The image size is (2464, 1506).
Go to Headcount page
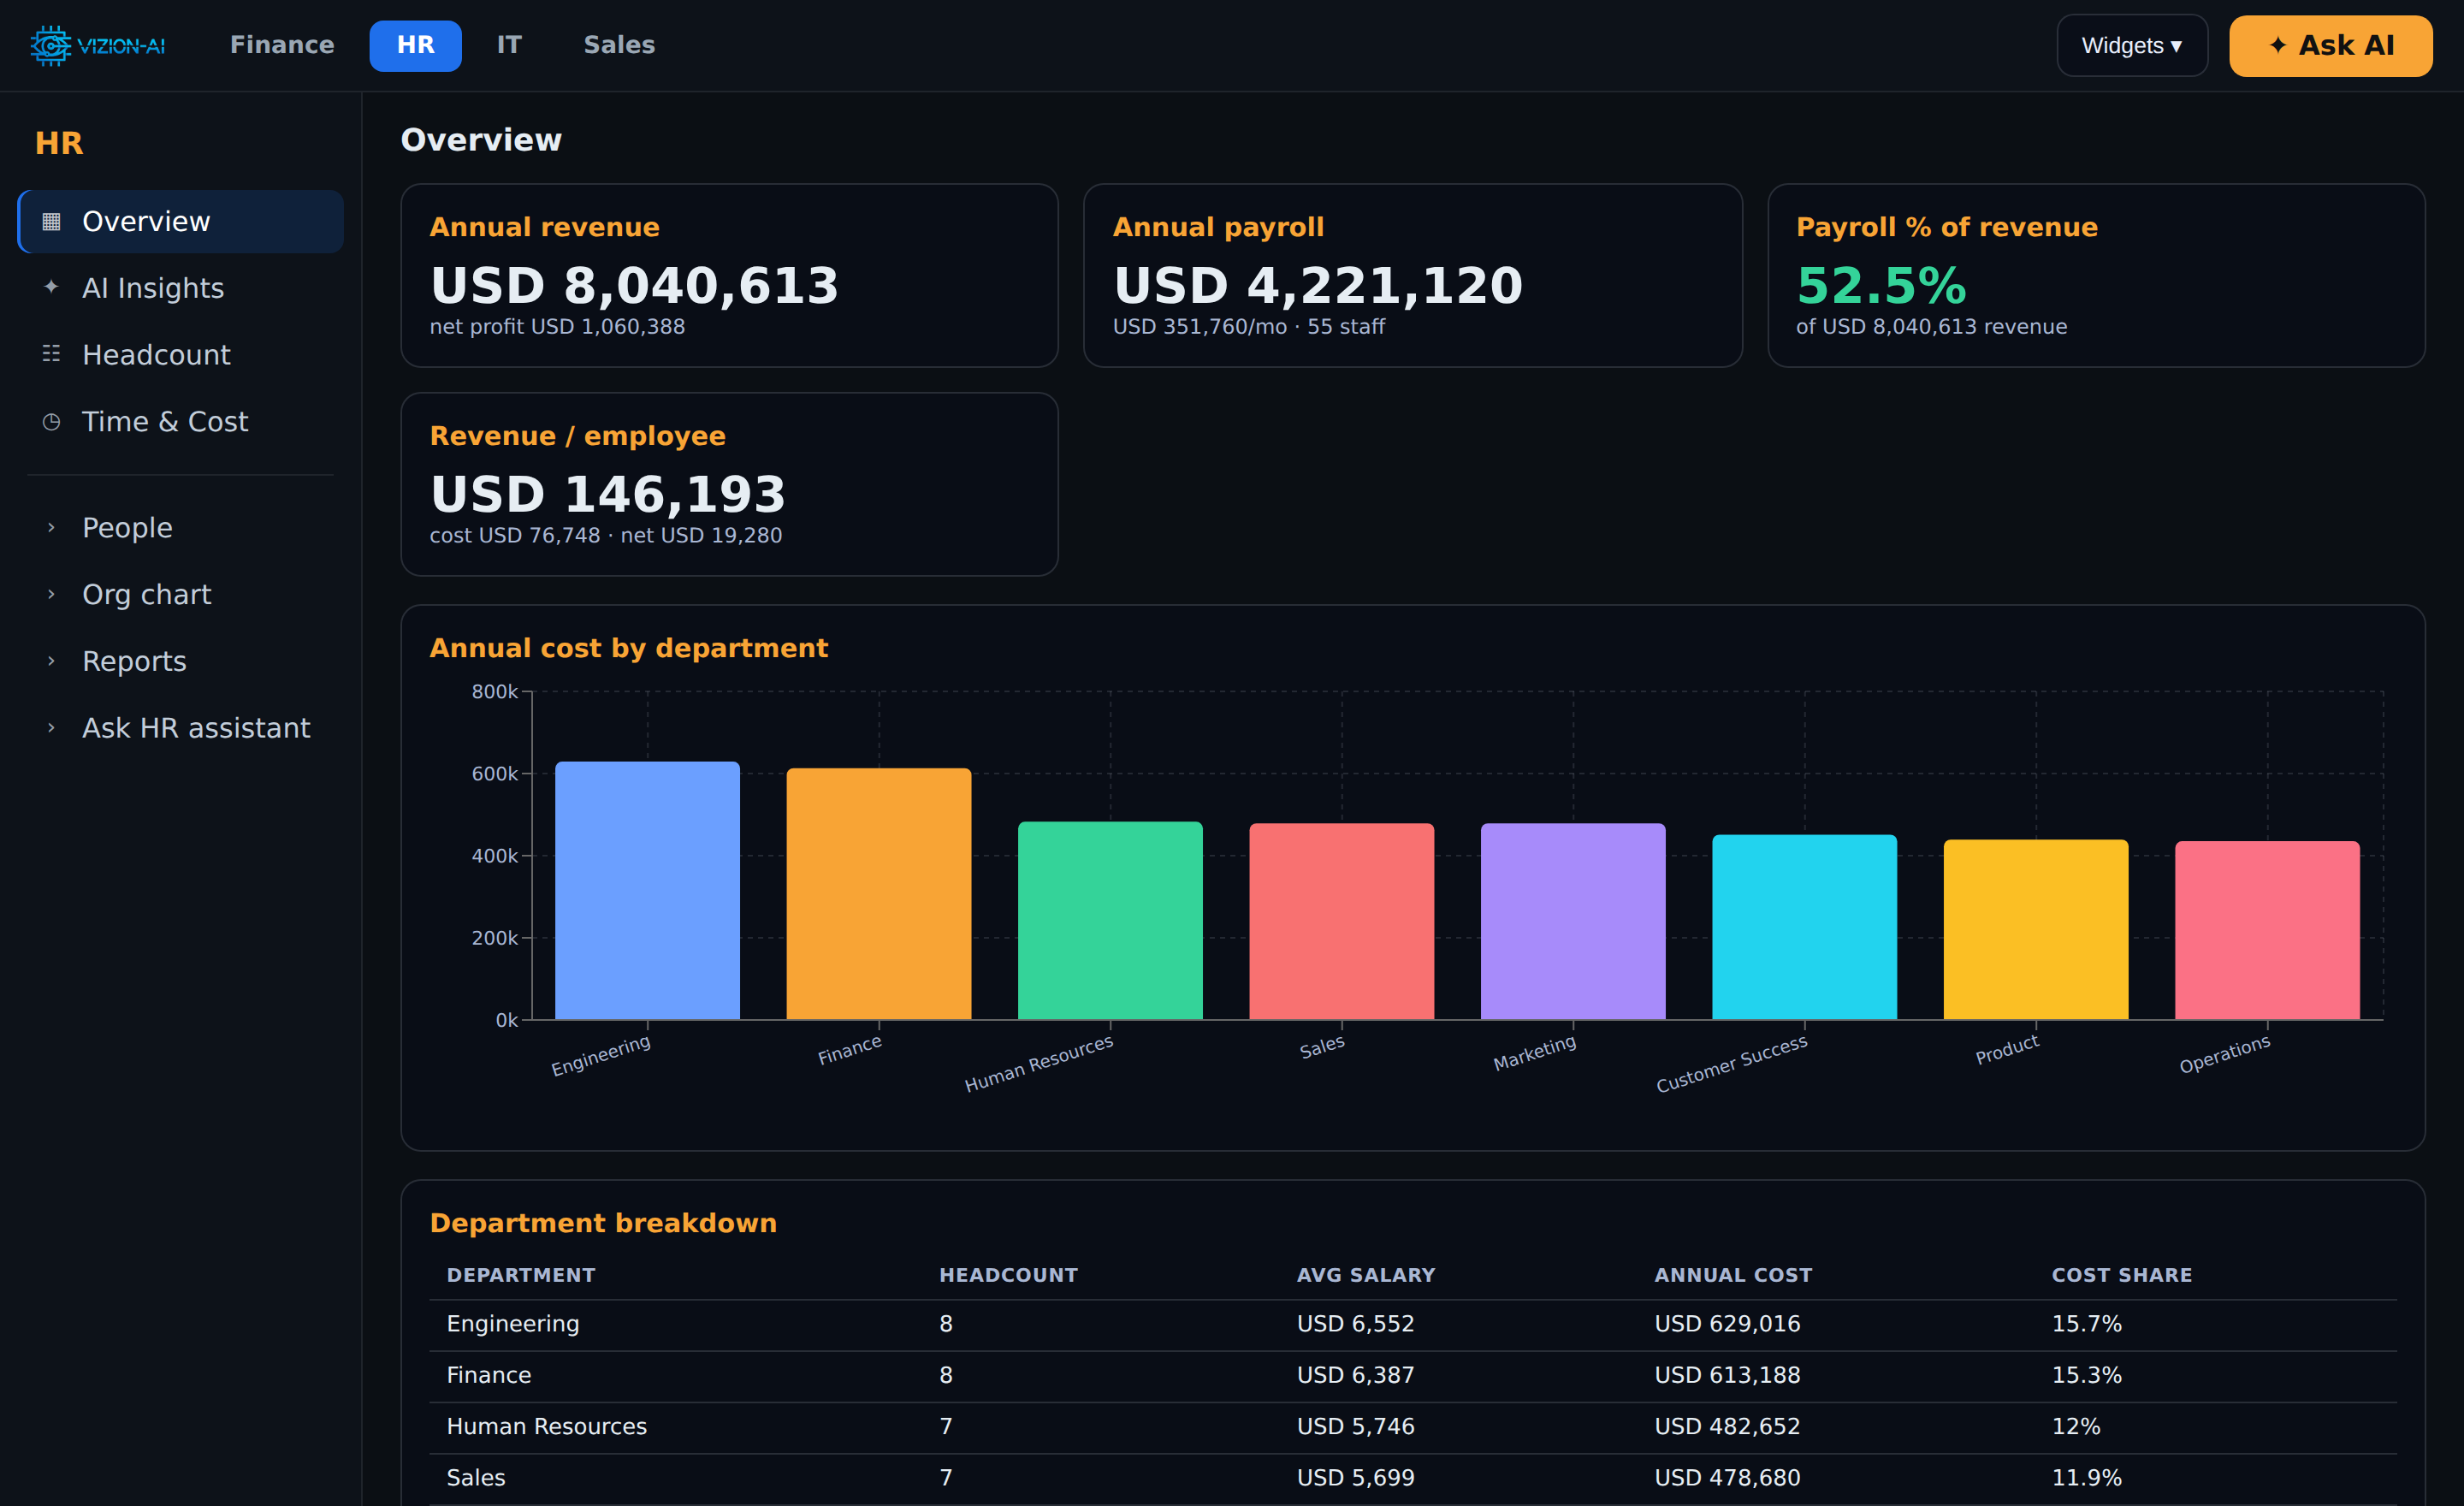pyautogui.click(x=181, y=354)
